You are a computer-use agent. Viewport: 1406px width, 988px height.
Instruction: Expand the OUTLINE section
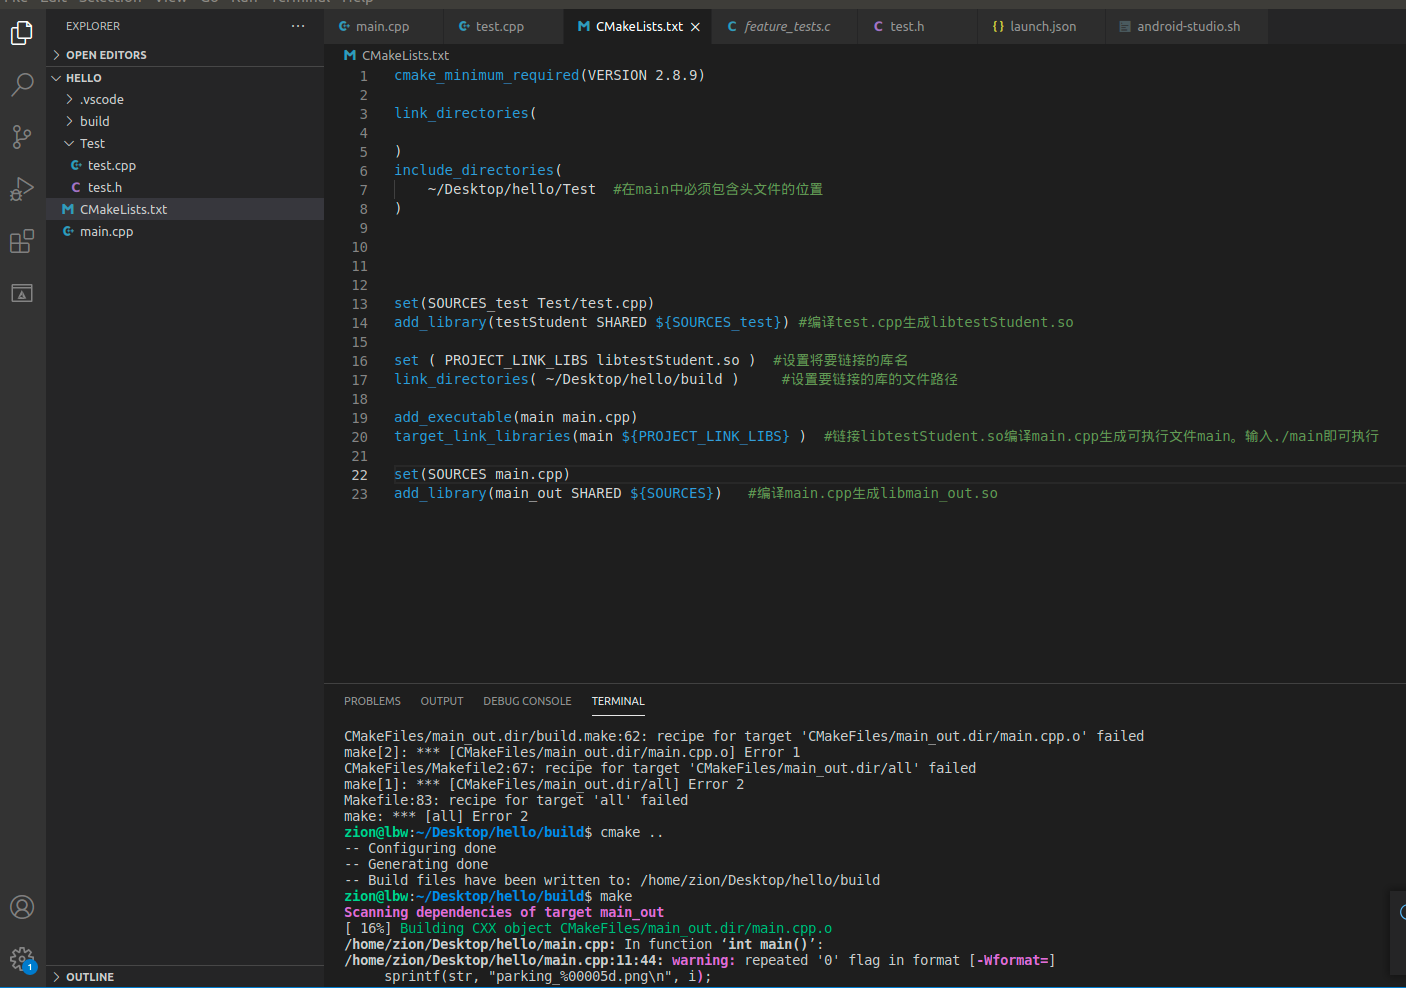coord(185,977)
